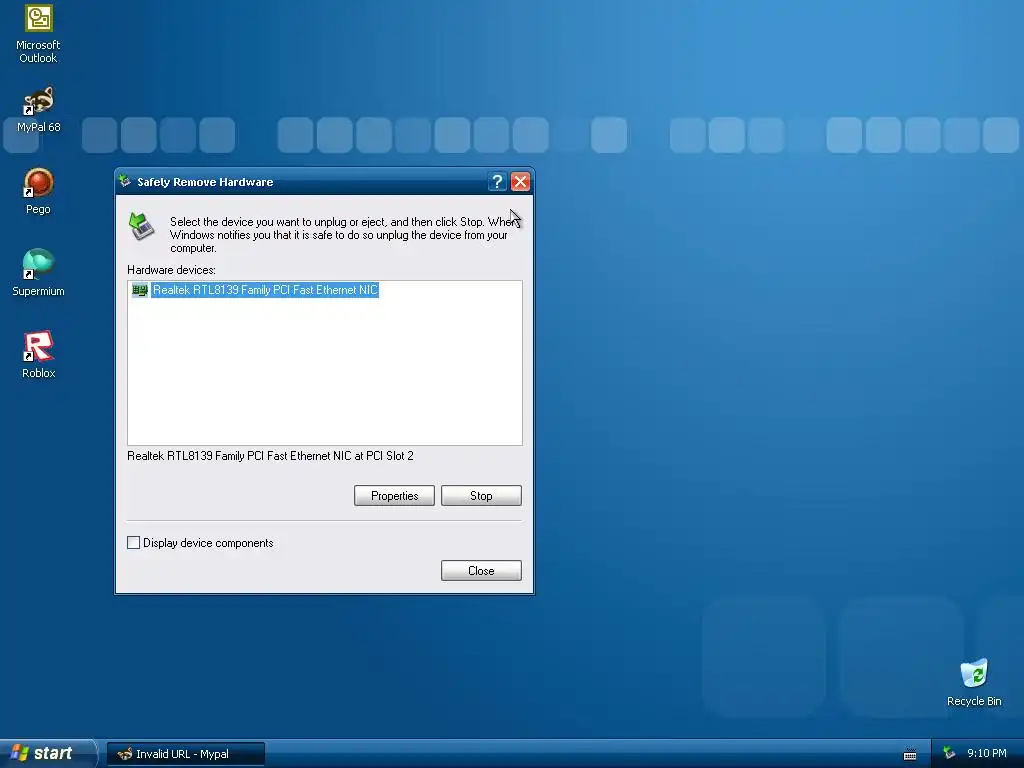Enable Display device components checkbox
Viewport: 1024px width, 768px height.
(134, 543)
